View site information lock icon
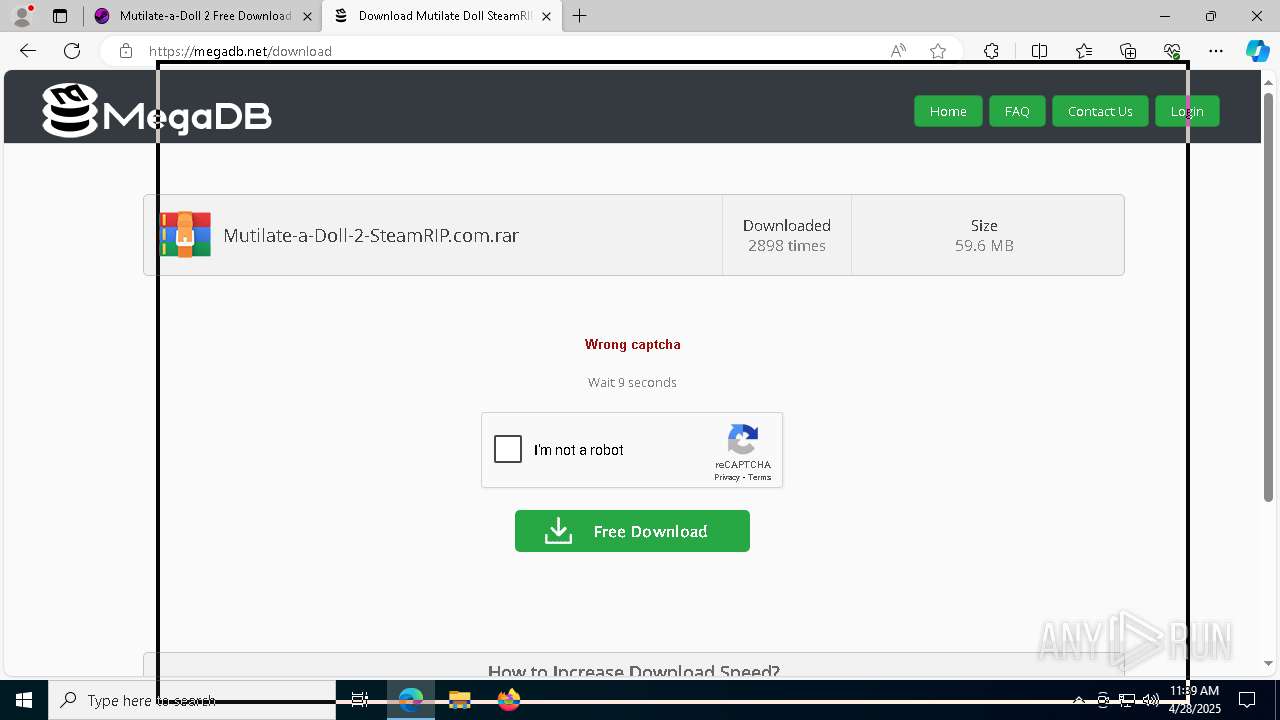Image resolution: width=1280 pixels, height=720 pixels. 125,51
